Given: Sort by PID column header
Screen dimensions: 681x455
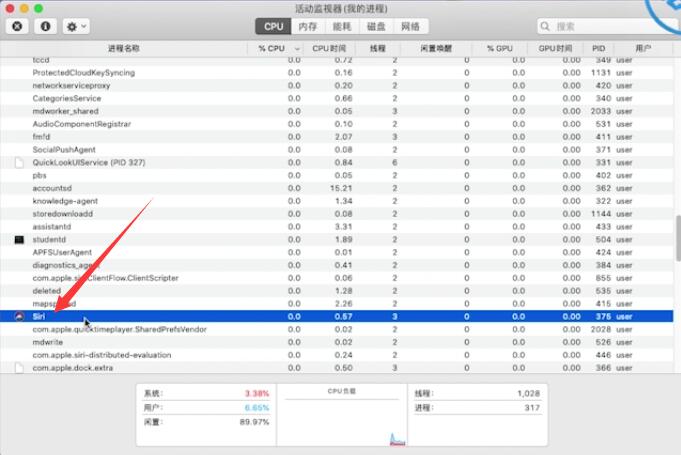Looking at the screenshot, I should 598,48.
